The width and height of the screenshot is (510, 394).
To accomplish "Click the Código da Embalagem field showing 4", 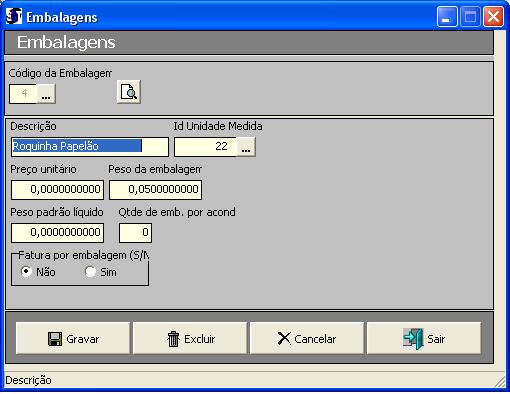I will 23,94.
